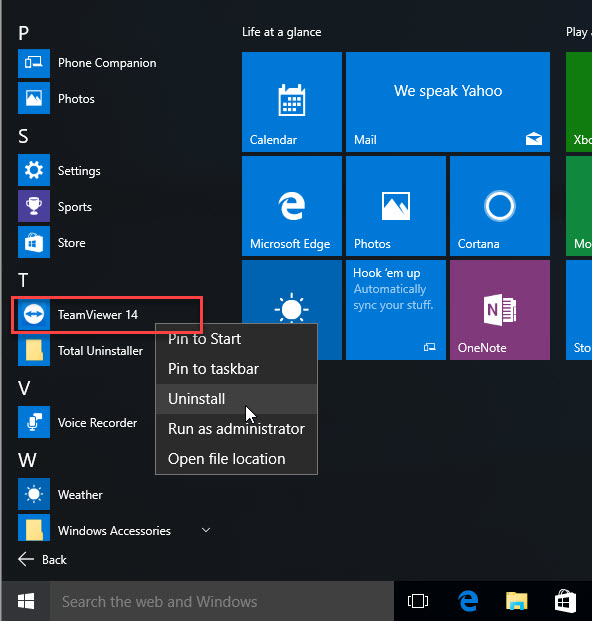Open the OneNote tile
The height and width of the screenshot is (621, 592).
point(500,310)
